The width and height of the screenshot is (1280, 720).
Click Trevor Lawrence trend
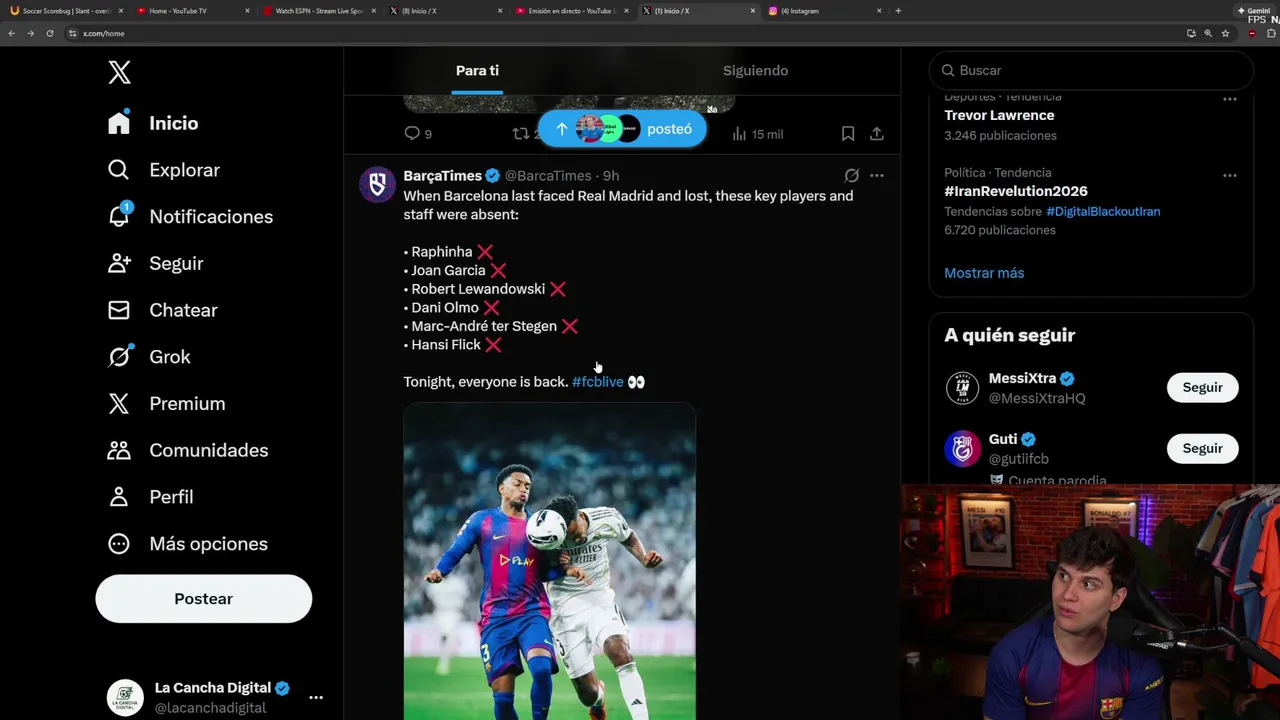click(x=999, y=115)
